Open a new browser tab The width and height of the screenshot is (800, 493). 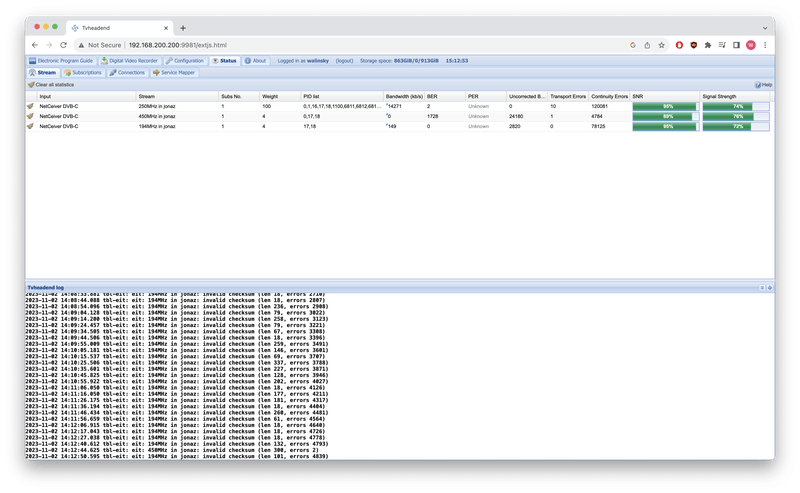point(183,28)
